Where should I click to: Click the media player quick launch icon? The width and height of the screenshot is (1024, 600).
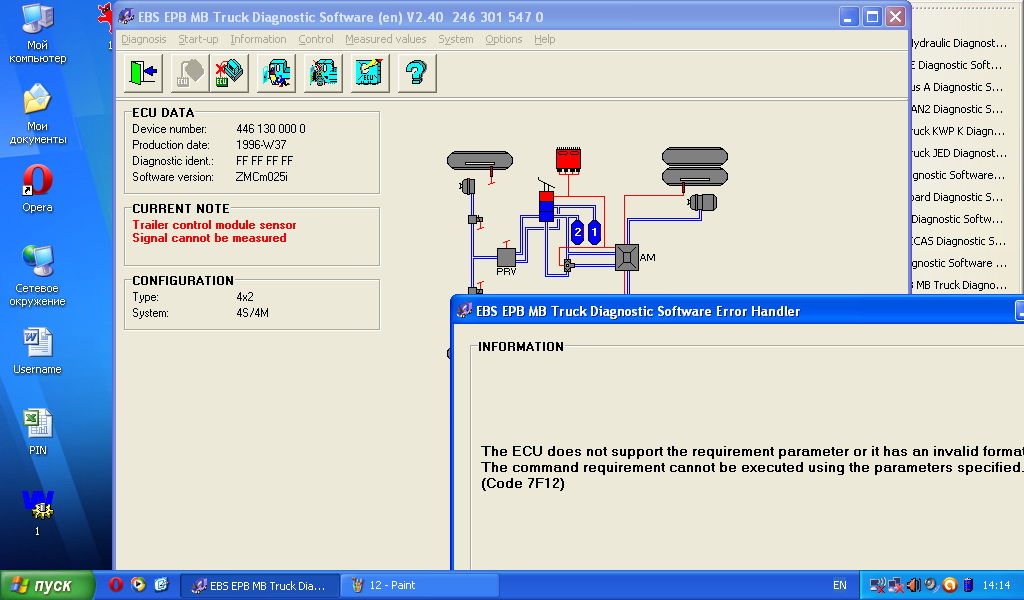click(x=138, y=584)
